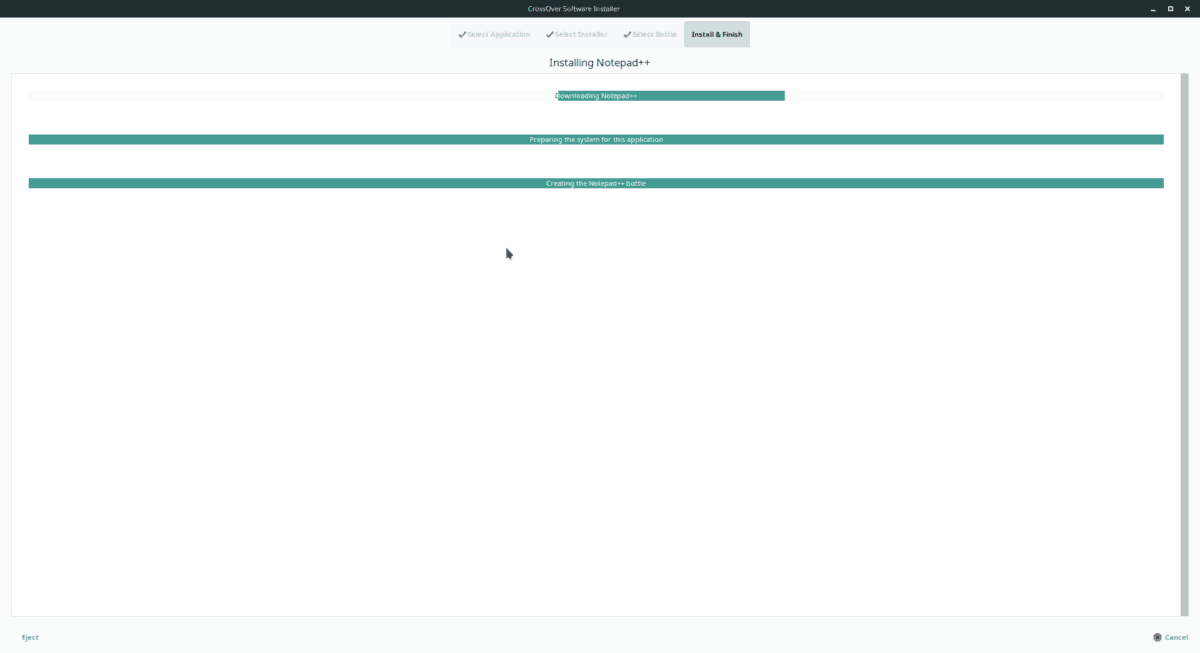
Task: Maximize the installer window
Action: coord(1170,7)
